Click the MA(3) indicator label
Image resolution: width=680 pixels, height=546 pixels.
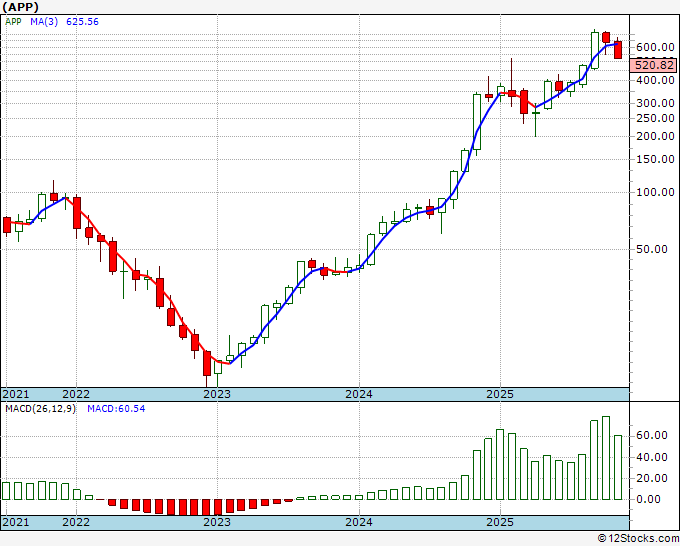44,21
